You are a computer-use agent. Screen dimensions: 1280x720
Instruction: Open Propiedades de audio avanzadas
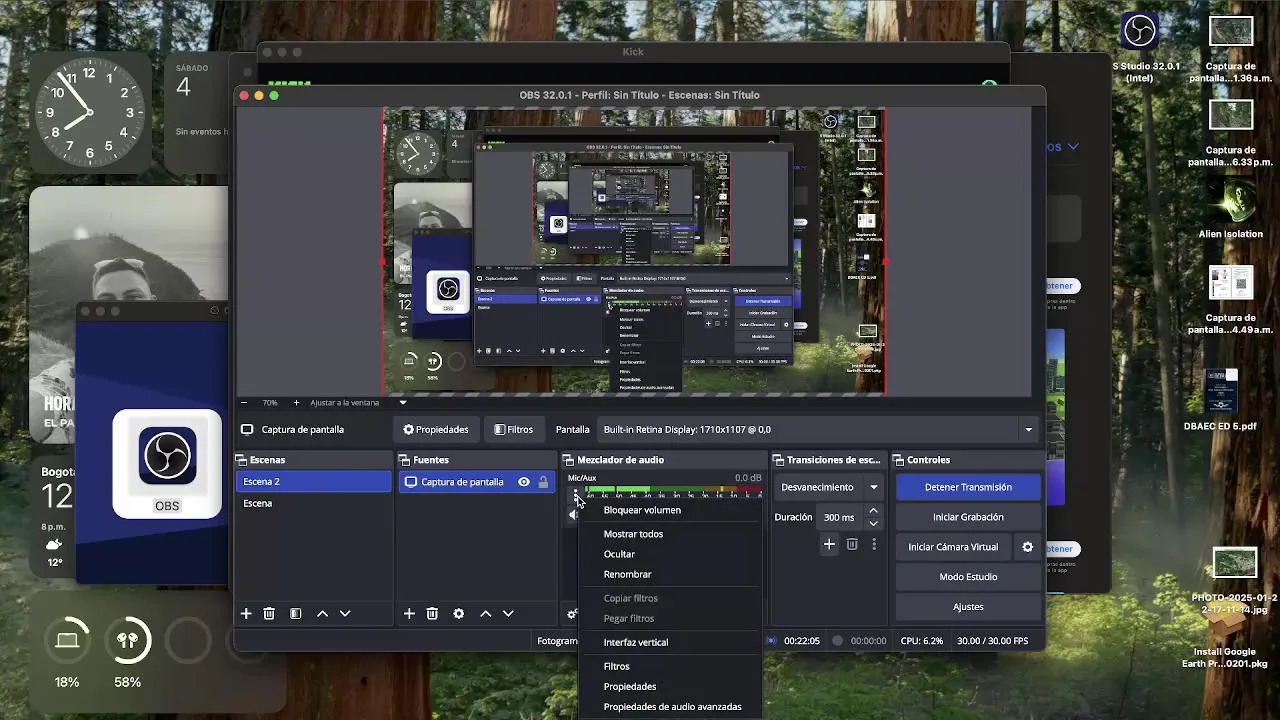coord(670,707)
